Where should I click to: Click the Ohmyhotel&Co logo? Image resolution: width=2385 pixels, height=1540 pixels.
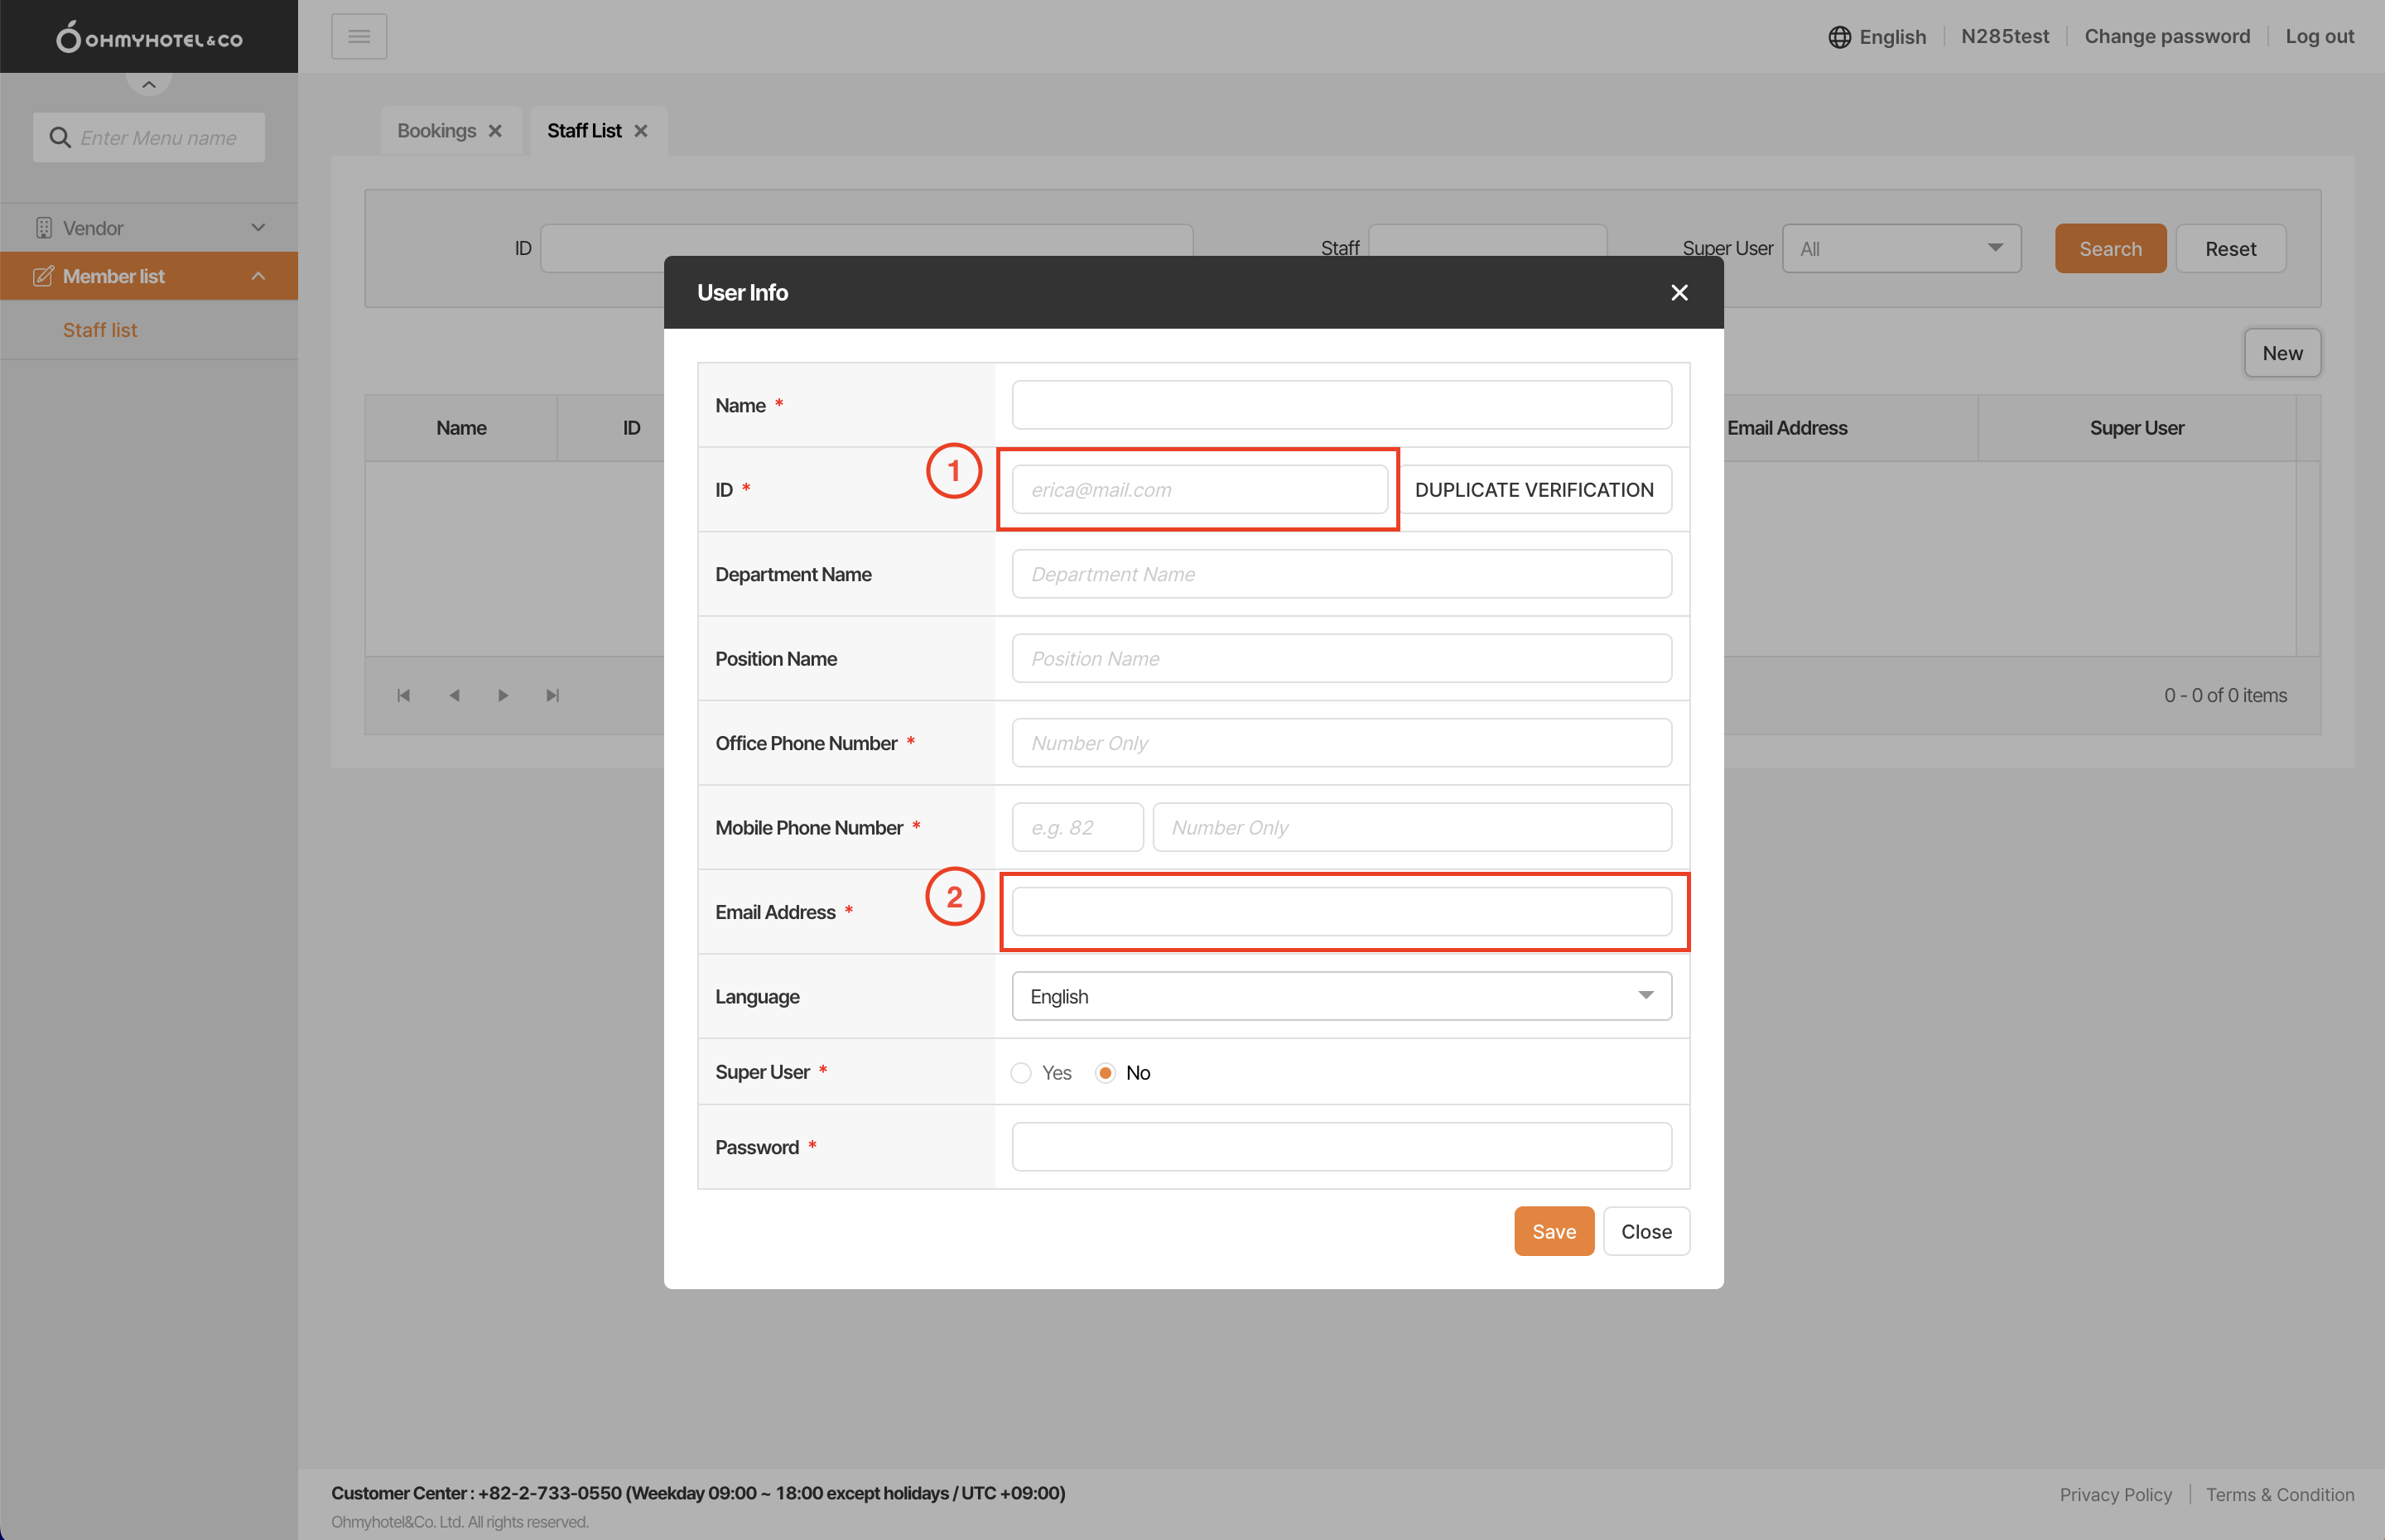click(x=149, y=37)
